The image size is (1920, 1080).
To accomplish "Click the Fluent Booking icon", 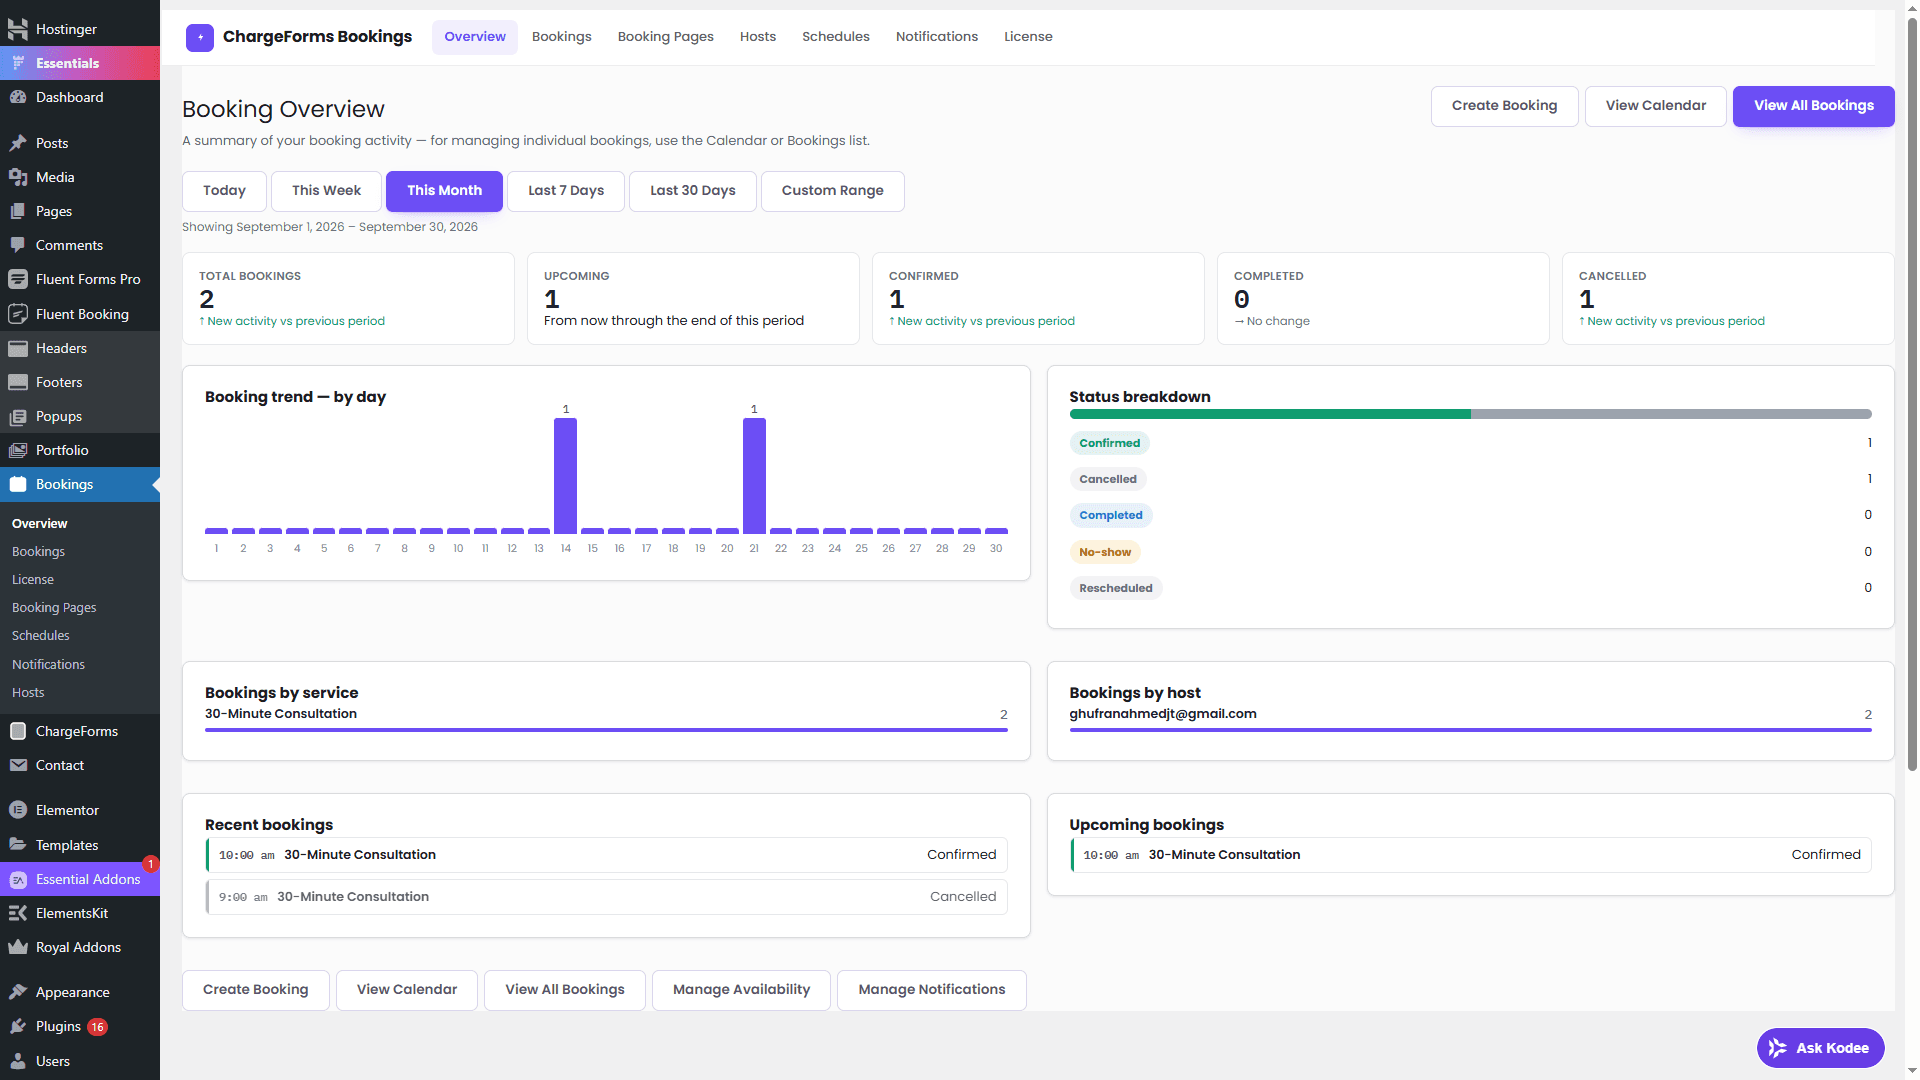I will tap(18, 314).
